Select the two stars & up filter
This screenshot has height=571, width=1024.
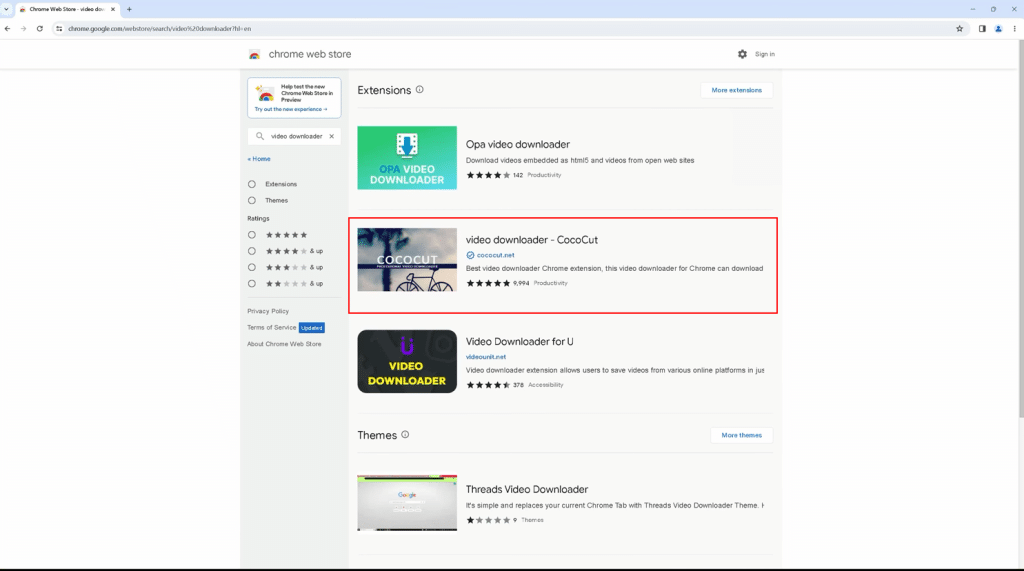(x=252, y=284)
